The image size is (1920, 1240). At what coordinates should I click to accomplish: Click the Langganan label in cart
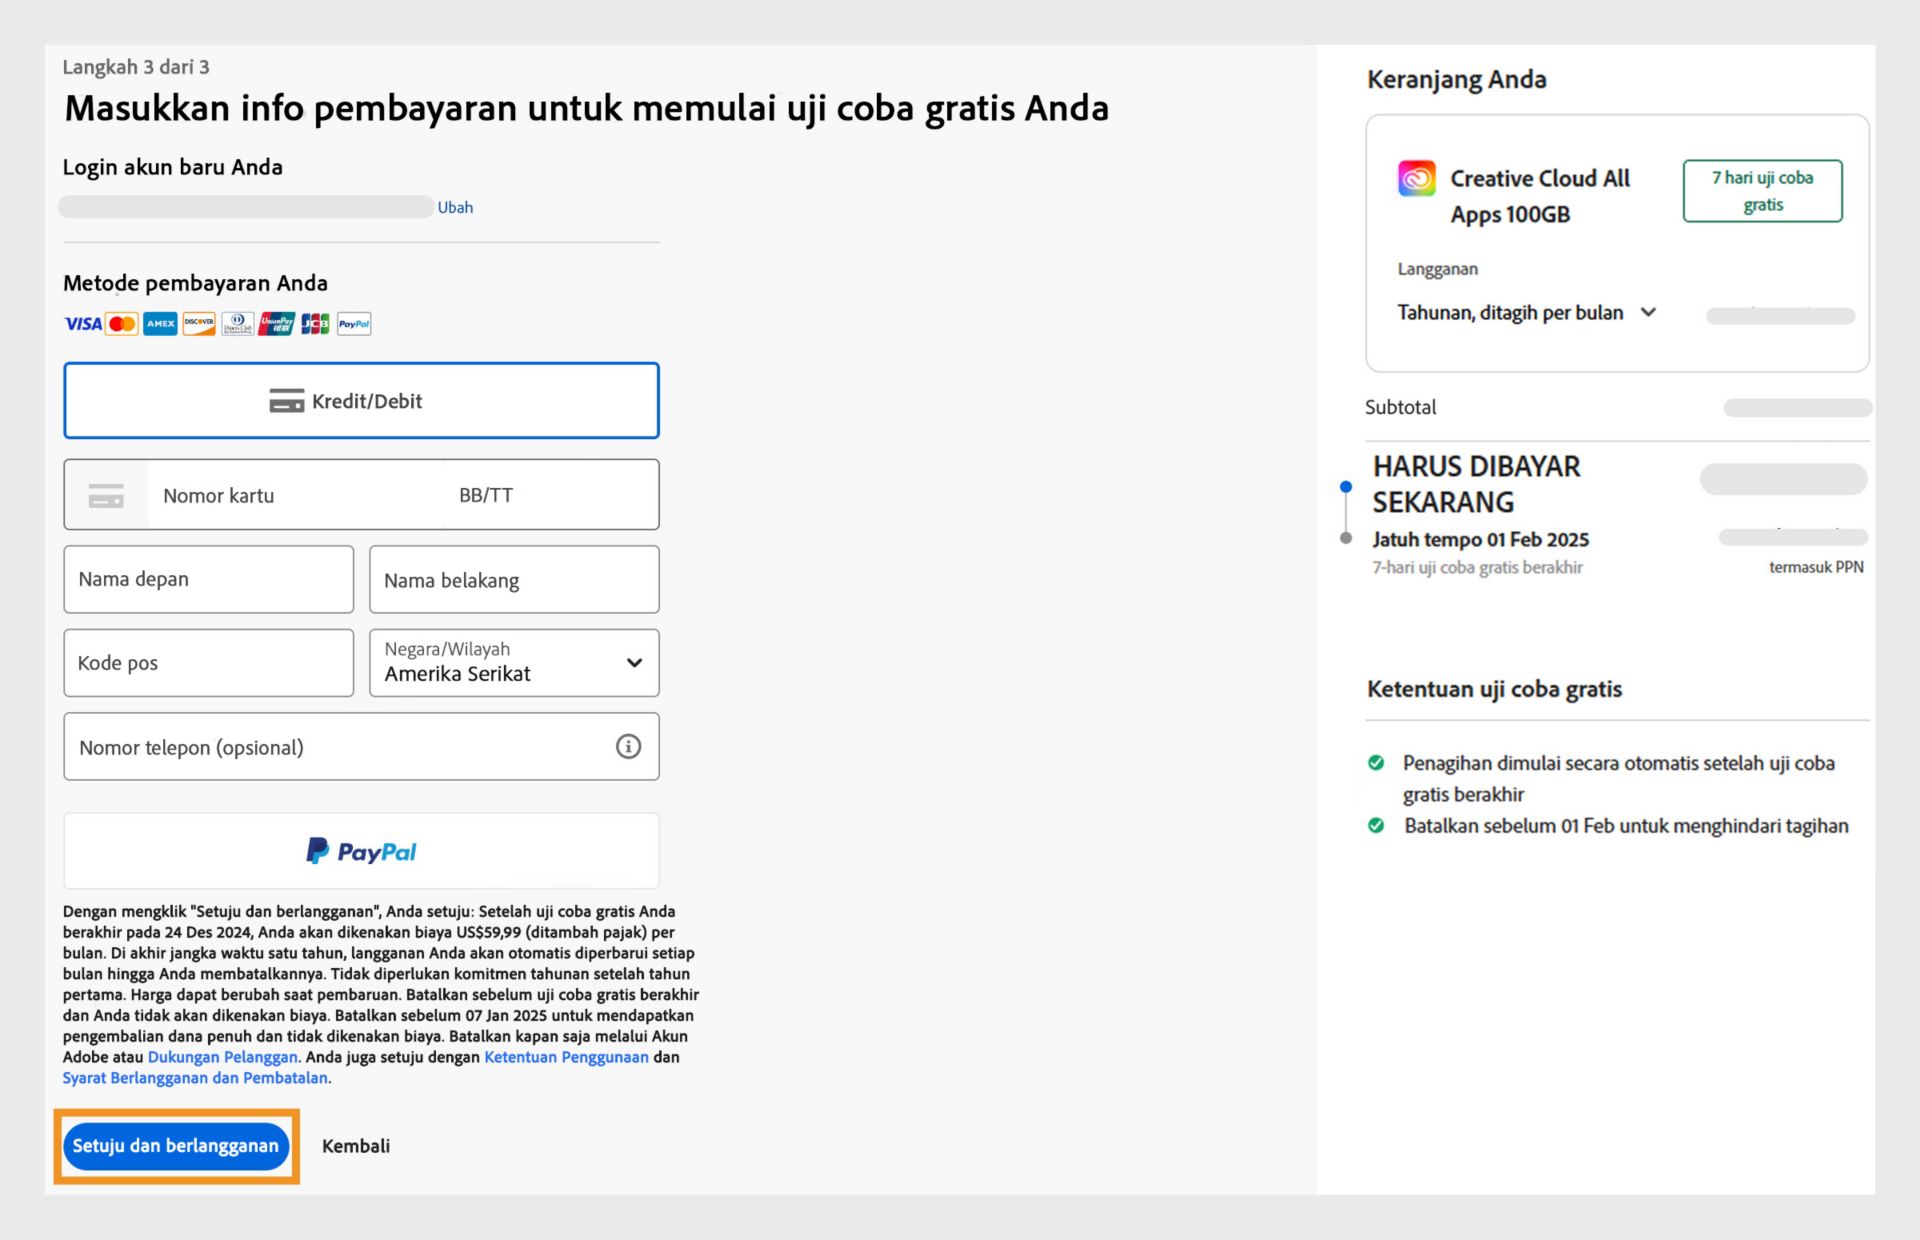click(x=1437, y=269)
